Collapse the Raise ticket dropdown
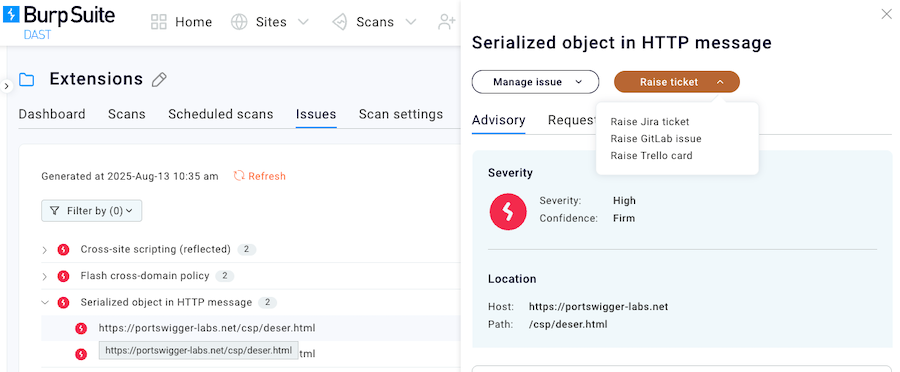 (x=677, y=82)
